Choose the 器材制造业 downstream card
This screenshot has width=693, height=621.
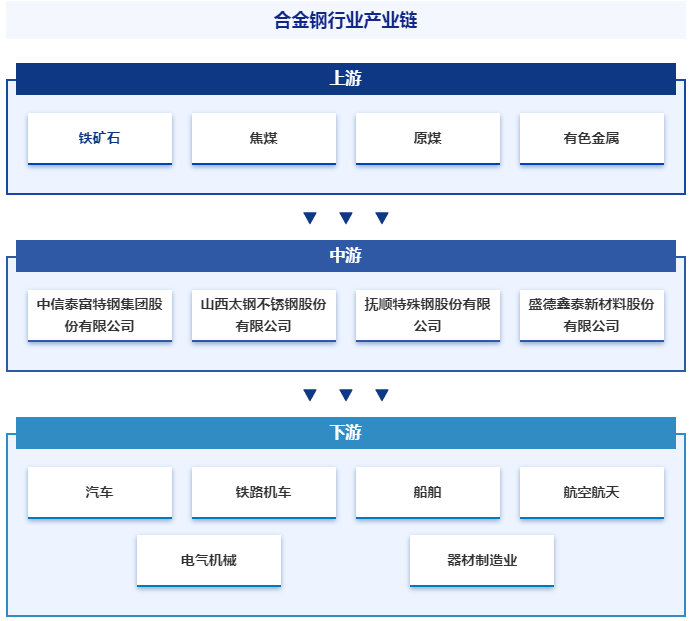(482, 560)
